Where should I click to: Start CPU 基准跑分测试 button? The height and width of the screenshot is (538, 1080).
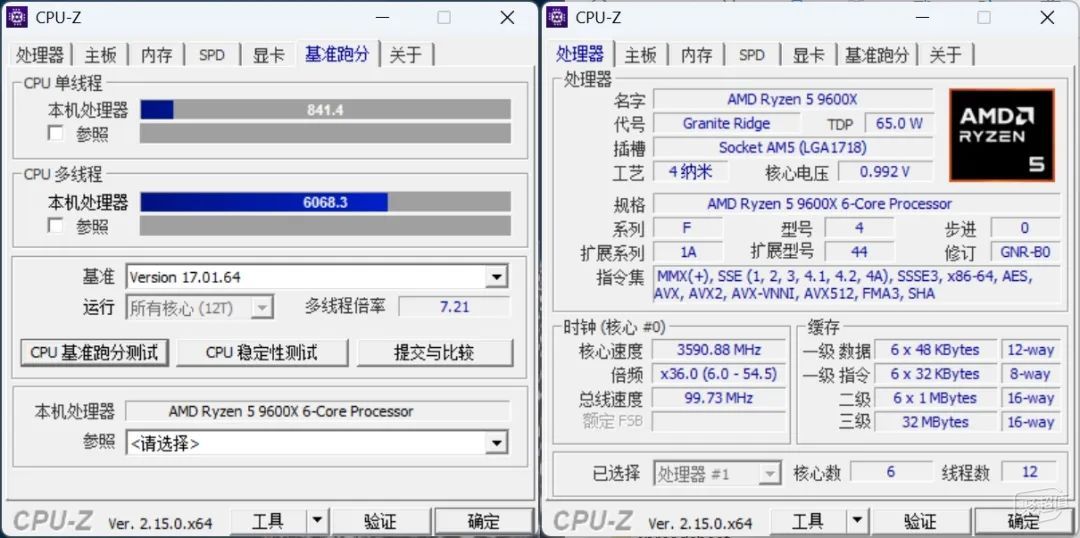coord(94,353)
